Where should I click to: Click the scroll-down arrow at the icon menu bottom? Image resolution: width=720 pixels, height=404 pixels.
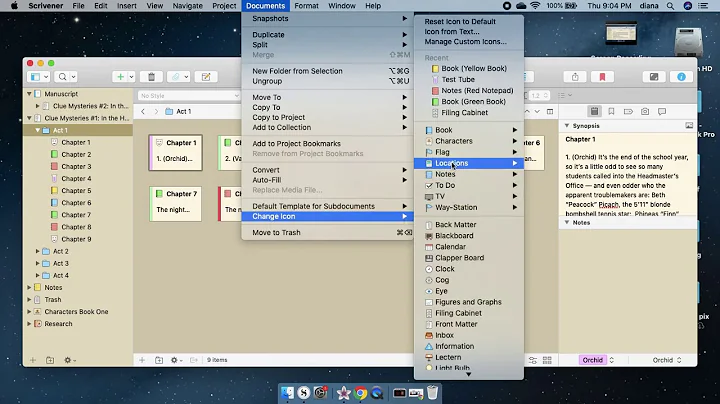[x=468, y=374]
